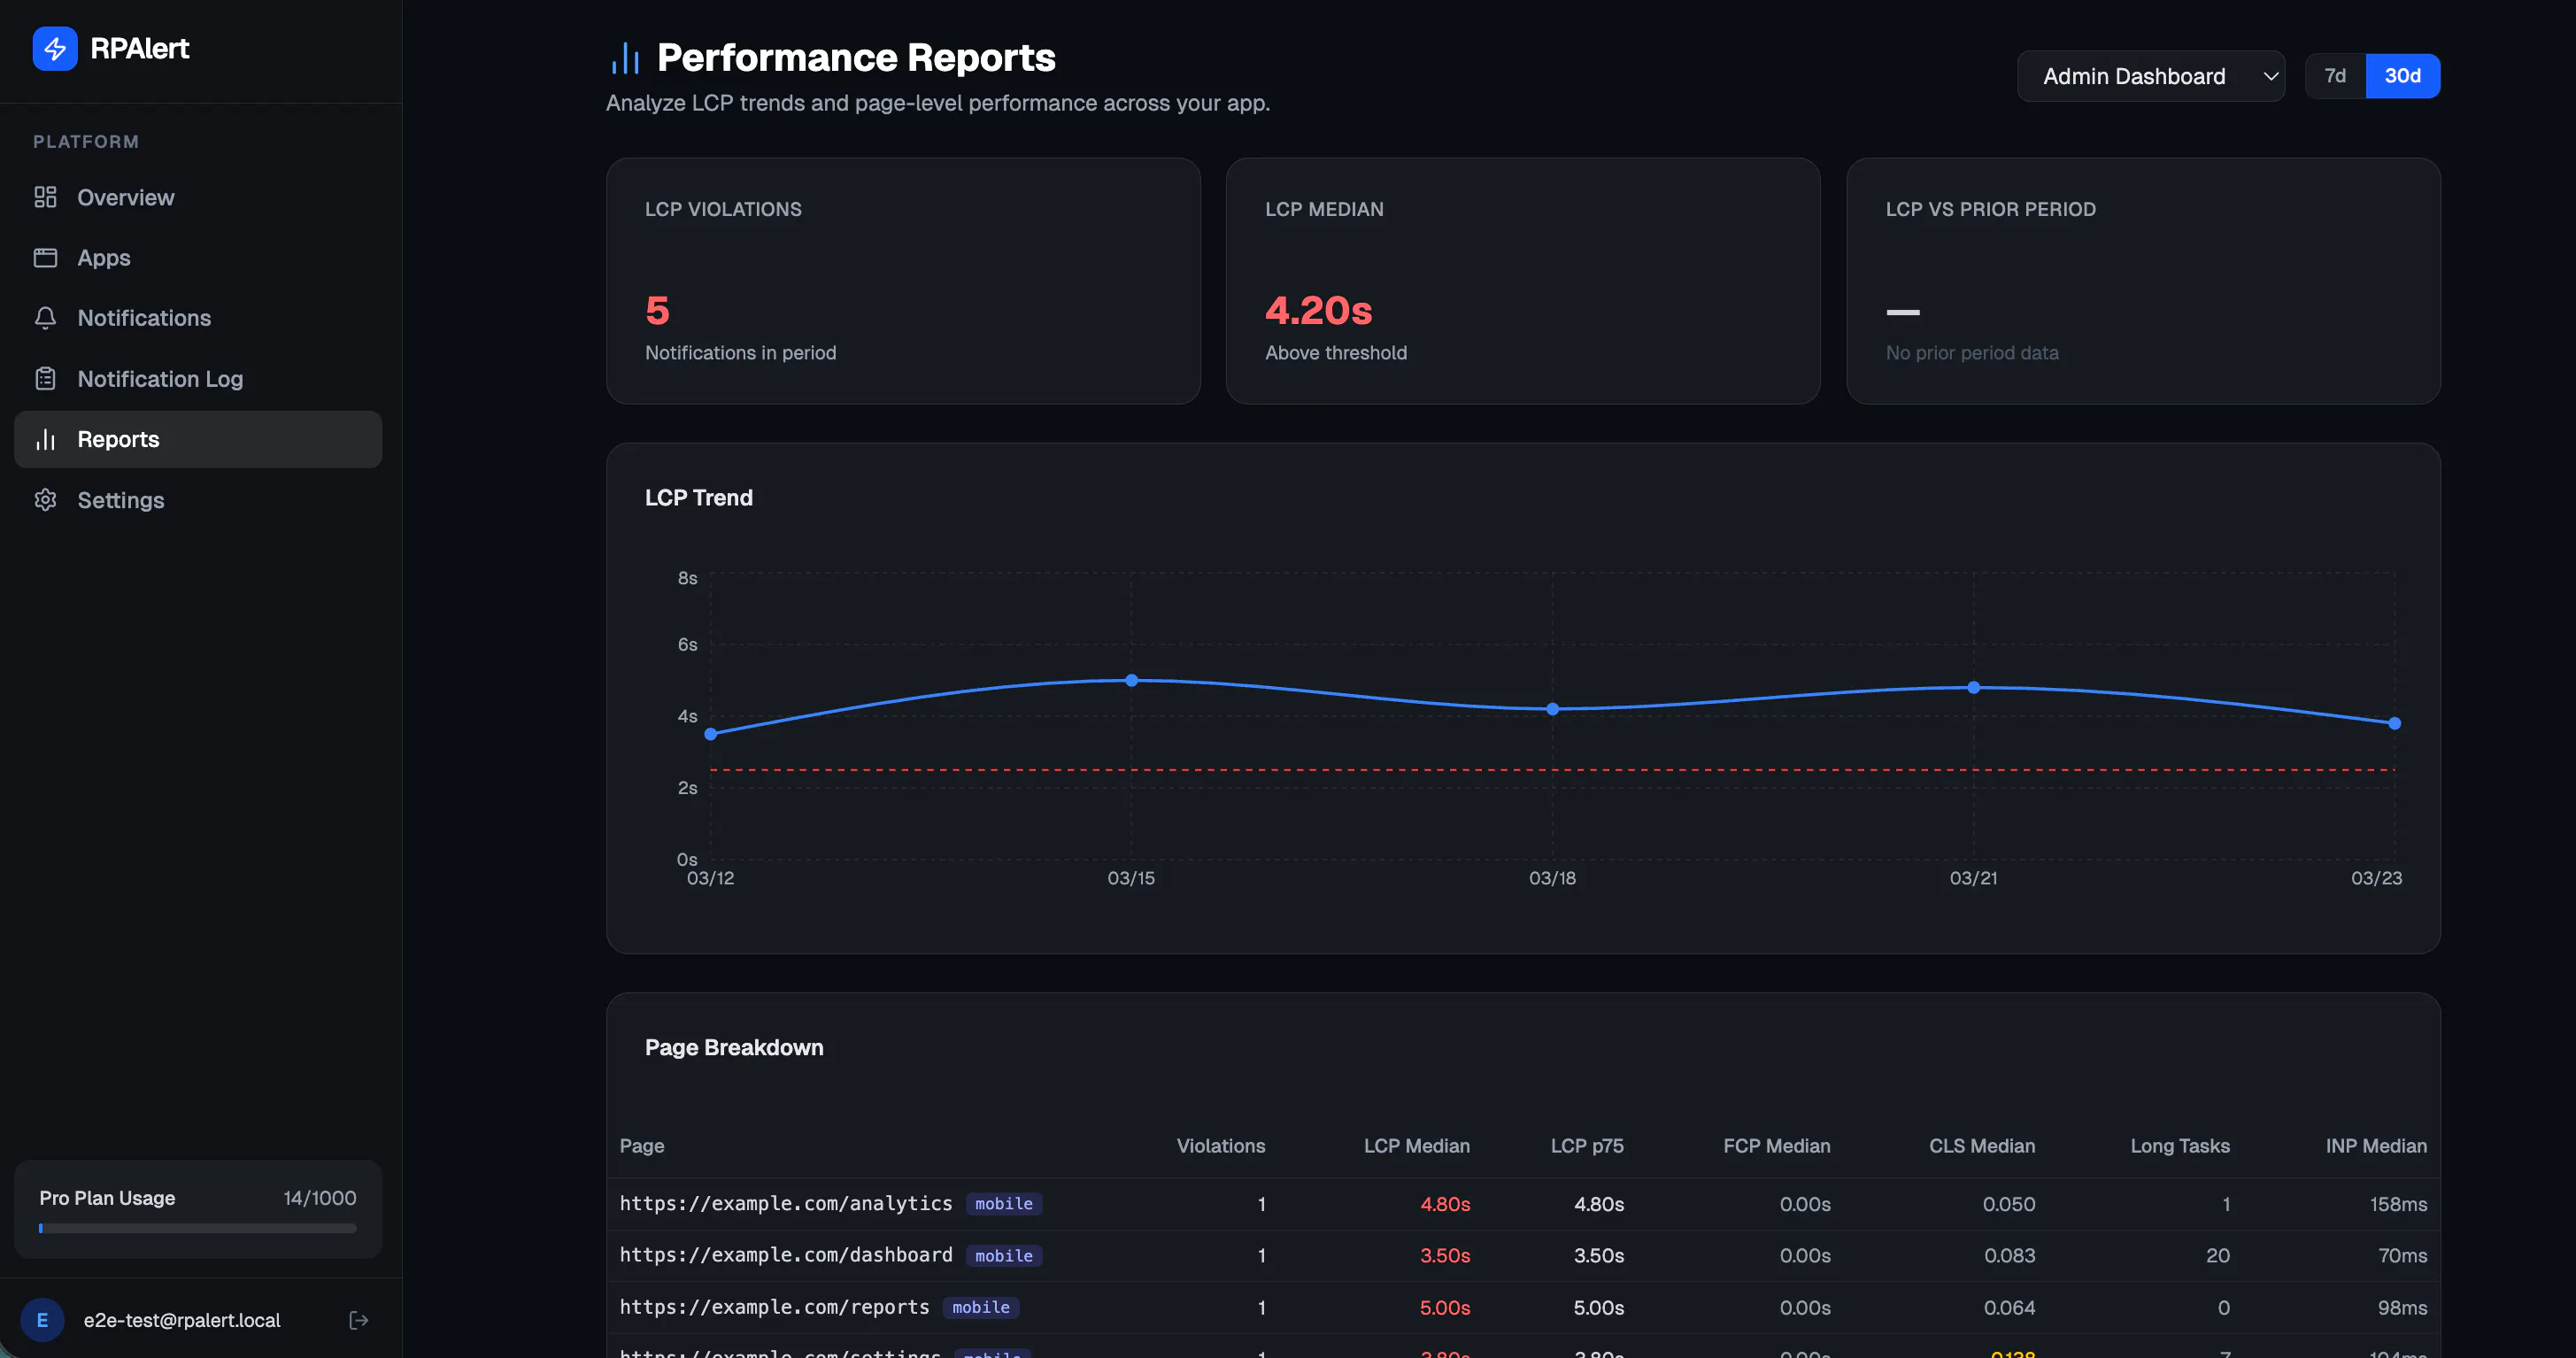Sort by the LCP Median column header
Image resolution: width=2576 pixels, height=1358 pixels.
pos(1416,1146)
